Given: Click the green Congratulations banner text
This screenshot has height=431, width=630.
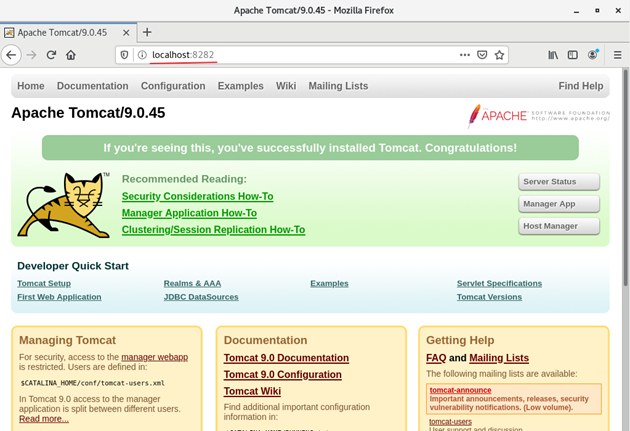Looking at the screenshot, I should pyautogui.click(x=310, y=148).
